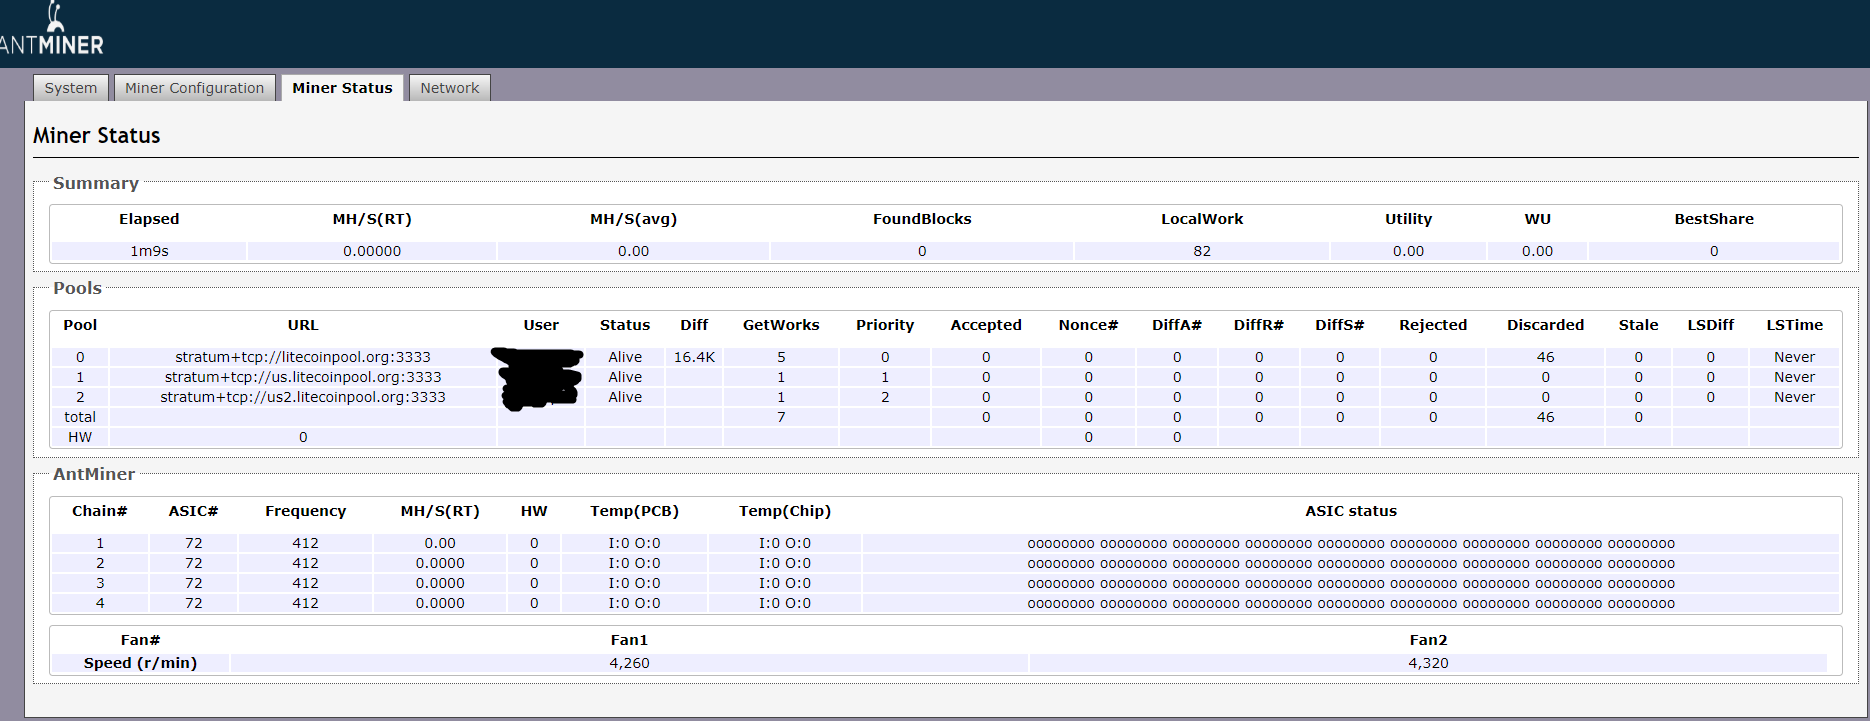Click the Temp(PCB) column header
Image resolution: width=1870 pixels, height=721 pixels.
pos(634,511)
